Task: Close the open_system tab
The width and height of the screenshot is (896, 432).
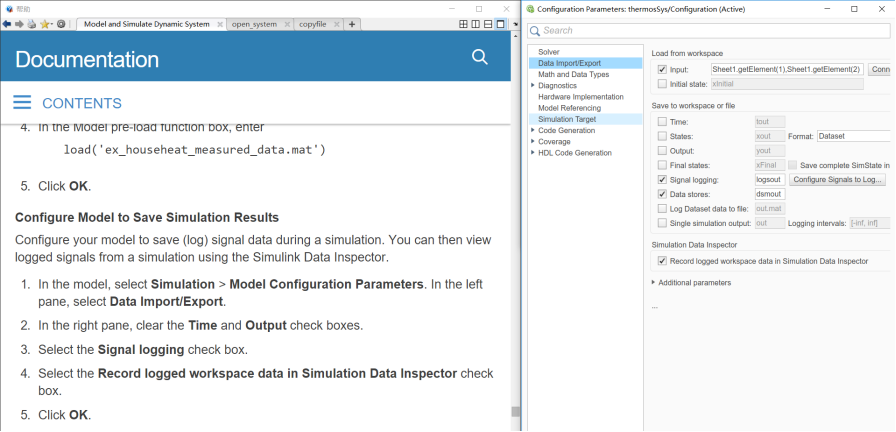Action: [x=286, y=23]
